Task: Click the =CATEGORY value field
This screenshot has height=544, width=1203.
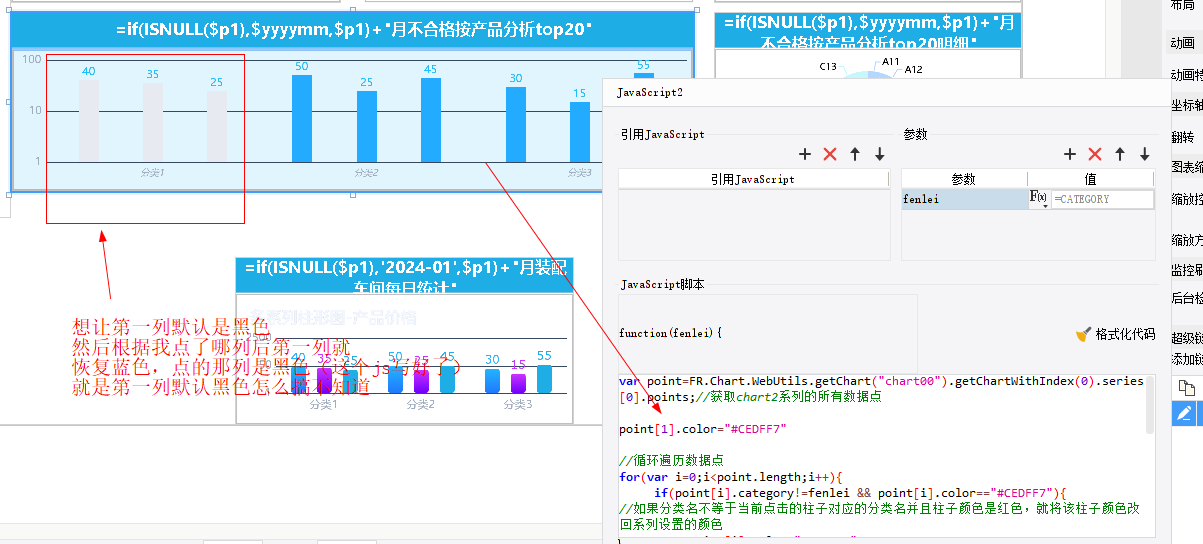Action: [x=1100, y=199]
